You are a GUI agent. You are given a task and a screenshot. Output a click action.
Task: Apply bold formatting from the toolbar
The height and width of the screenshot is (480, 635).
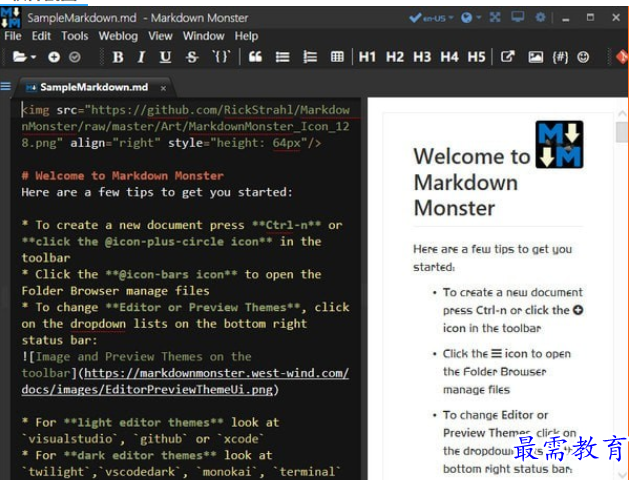(118, 57)
